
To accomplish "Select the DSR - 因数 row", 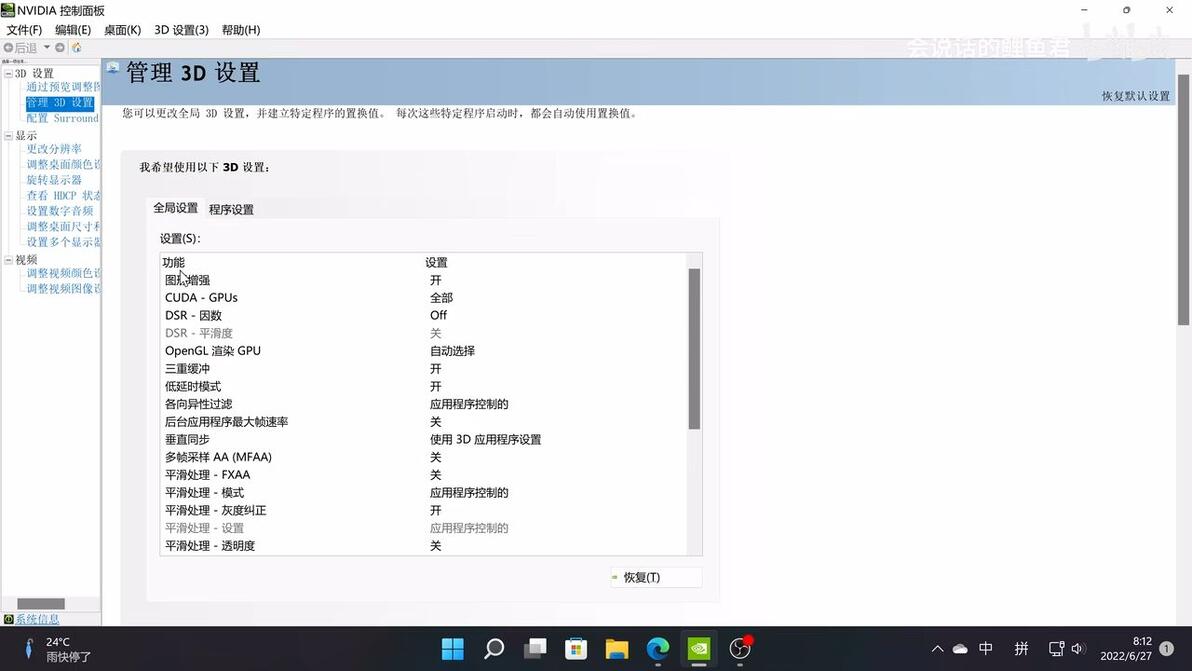I will tap(423, 315).
